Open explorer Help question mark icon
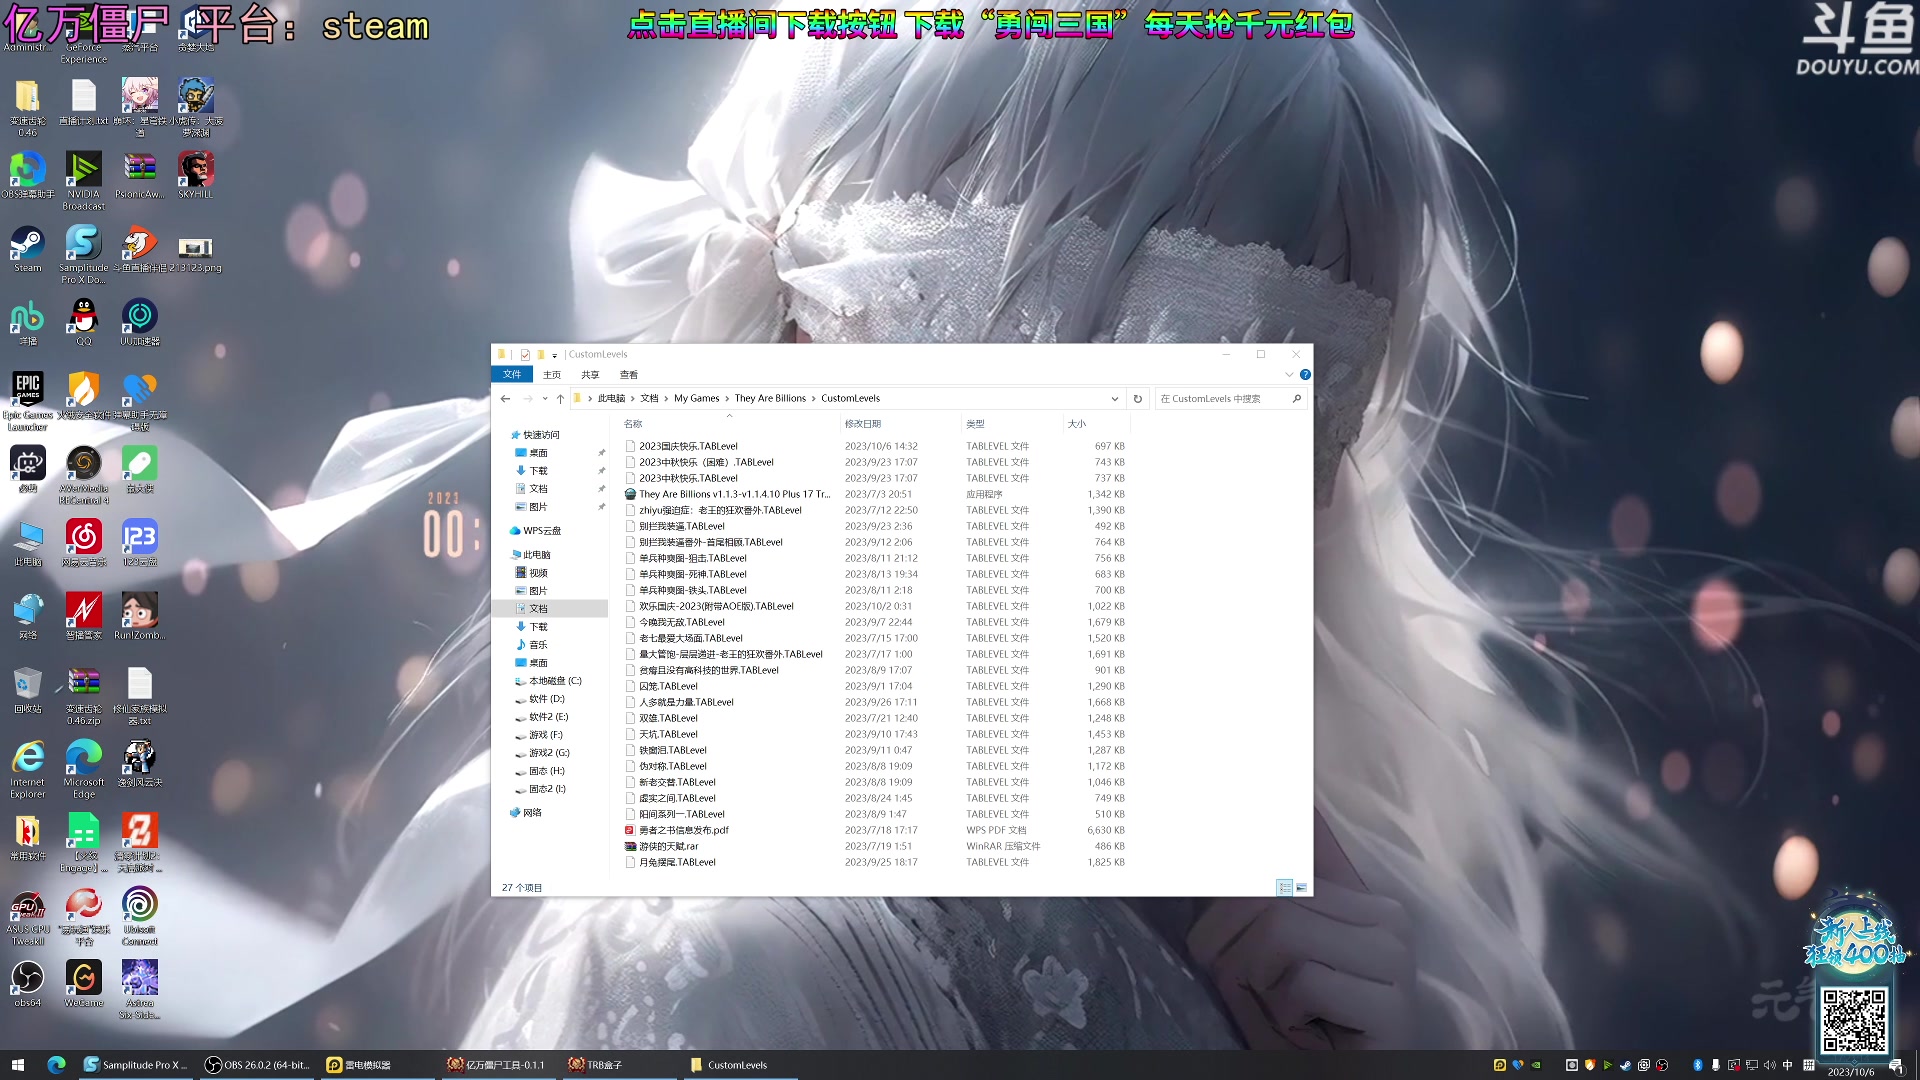Viewport: 1920px width, 1080px height. (x=1305, y=374)
